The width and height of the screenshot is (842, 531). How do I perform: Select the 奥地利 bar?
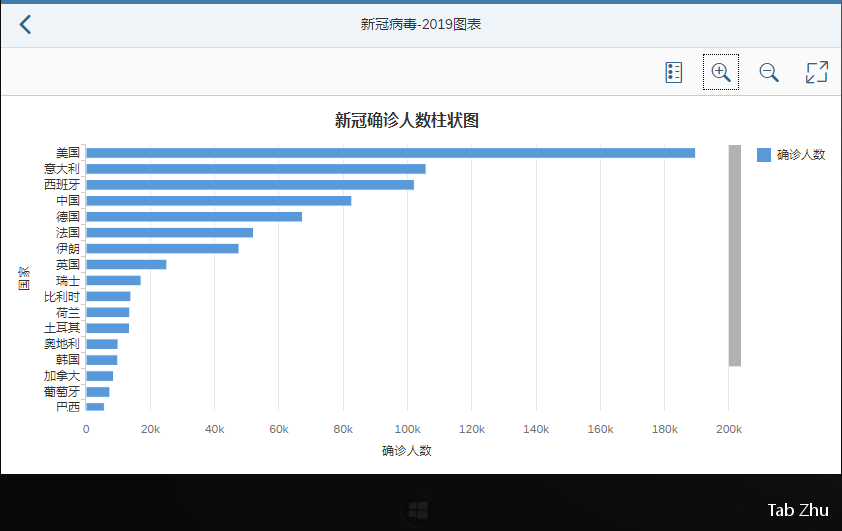(x=102, y=344)
